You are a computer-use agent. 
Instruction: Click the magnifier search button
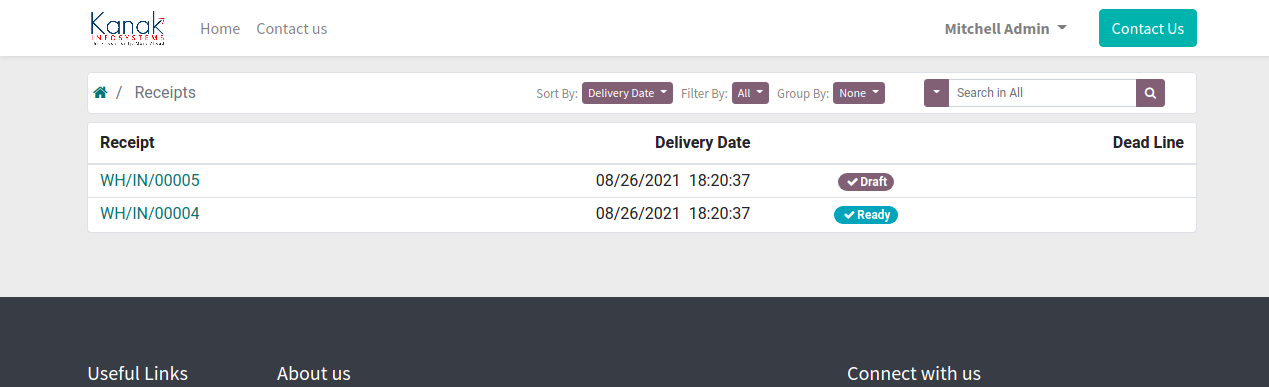1150,93
